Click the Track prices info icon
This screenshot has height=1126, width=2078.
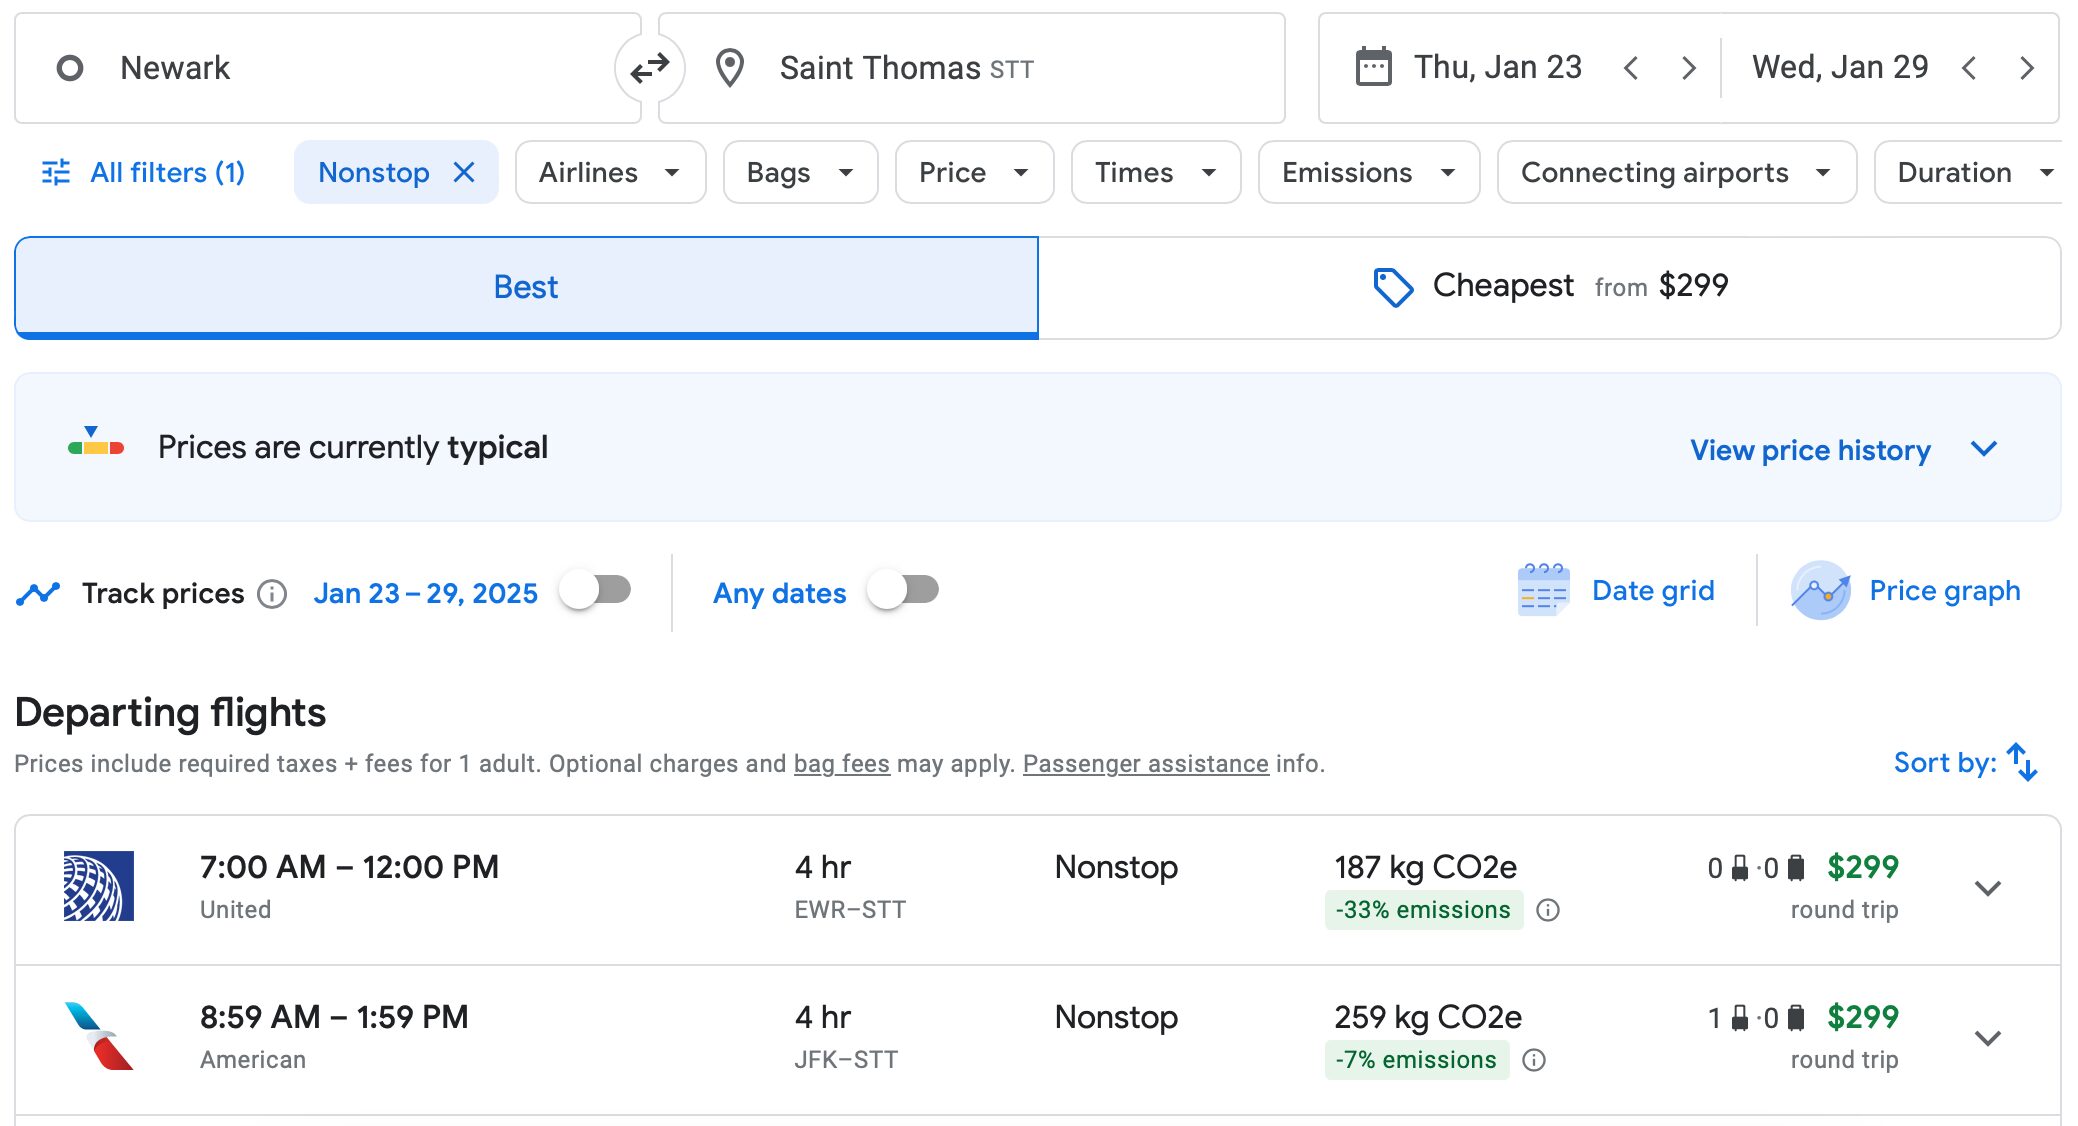(272, 594)
